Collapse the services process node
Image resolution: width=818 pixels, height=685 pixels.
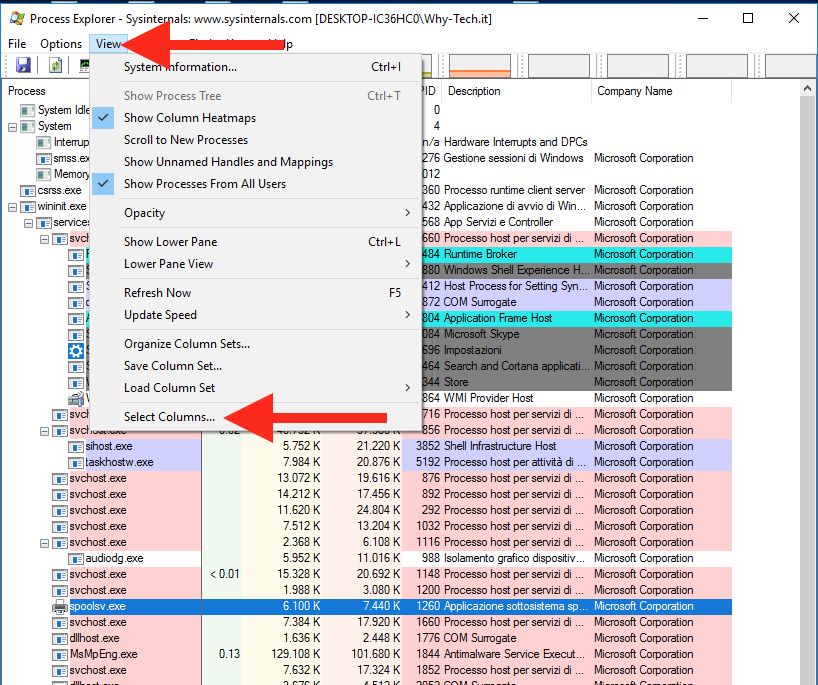[x=29, y=223]
